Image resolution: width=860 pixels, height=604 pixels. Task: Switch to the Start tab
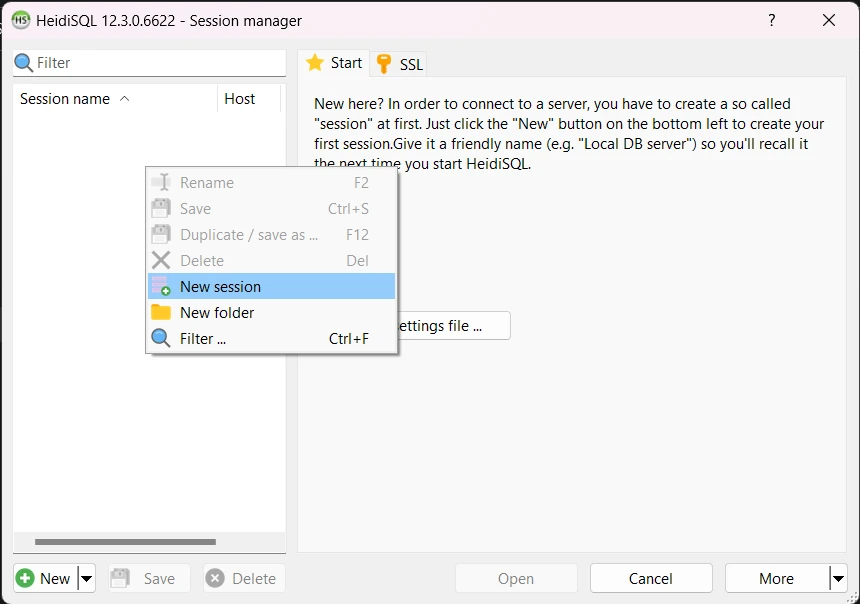tap(334, 63)
